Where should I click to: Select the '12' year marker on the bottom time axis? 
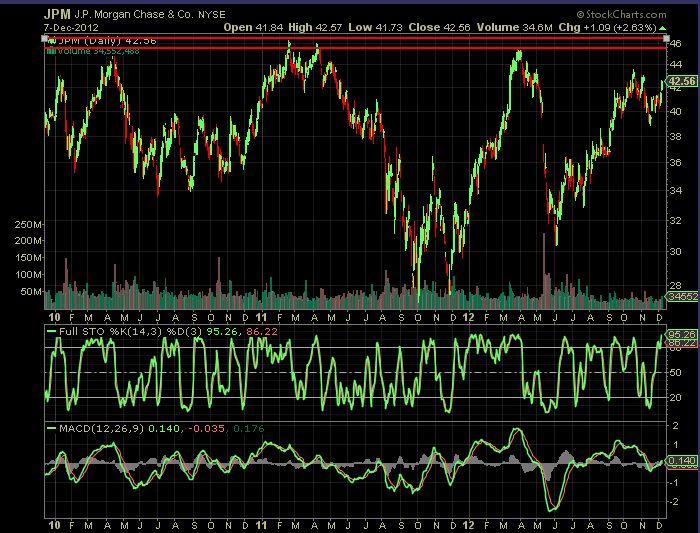[468, 524]
